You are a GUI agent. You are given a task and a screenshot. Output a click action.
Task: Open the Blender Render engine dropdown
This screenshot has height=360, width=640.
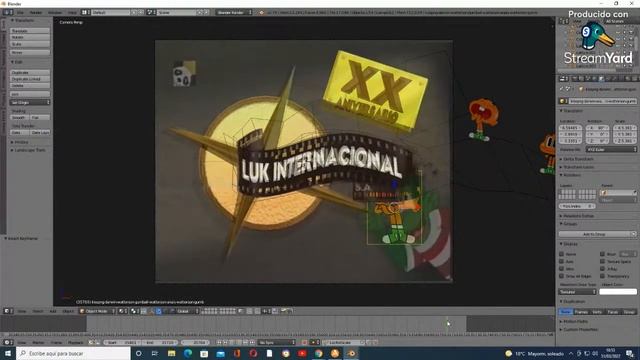pyautogui.click(x=234, y=12)
